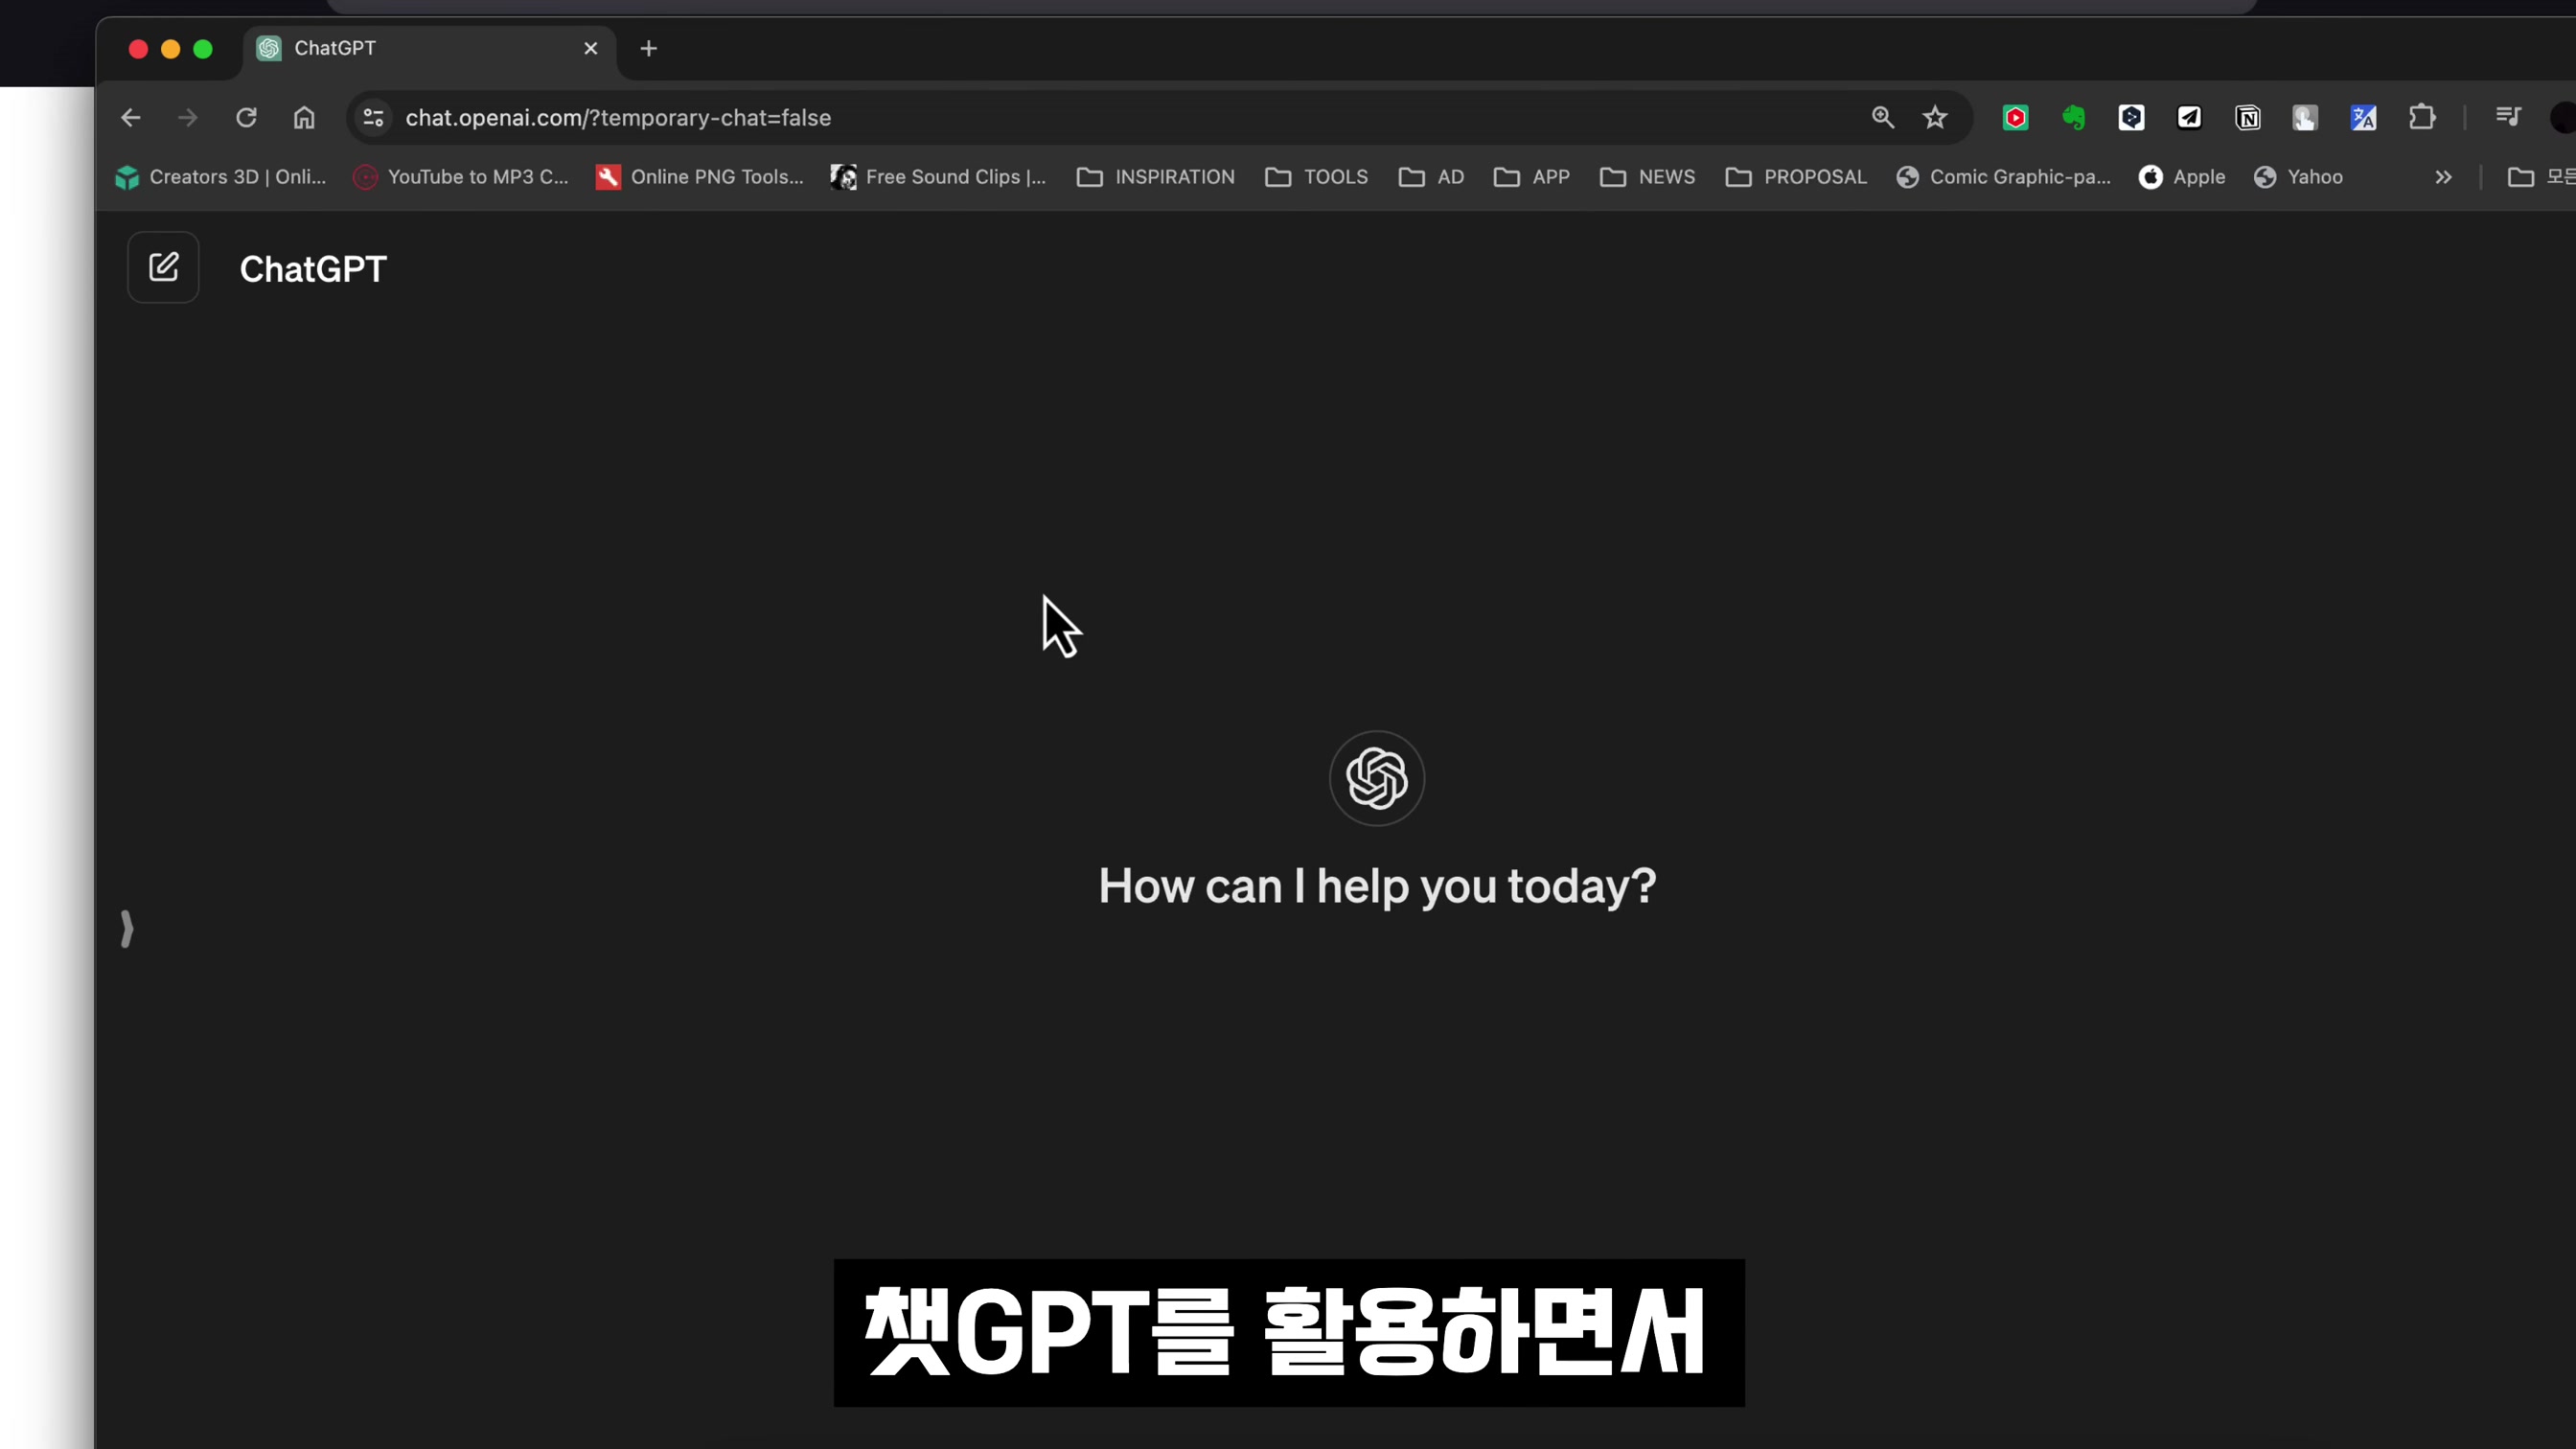2576x1449 pixels.
Task: Select the ChatGPT browser tab
Action: (430, 48)
